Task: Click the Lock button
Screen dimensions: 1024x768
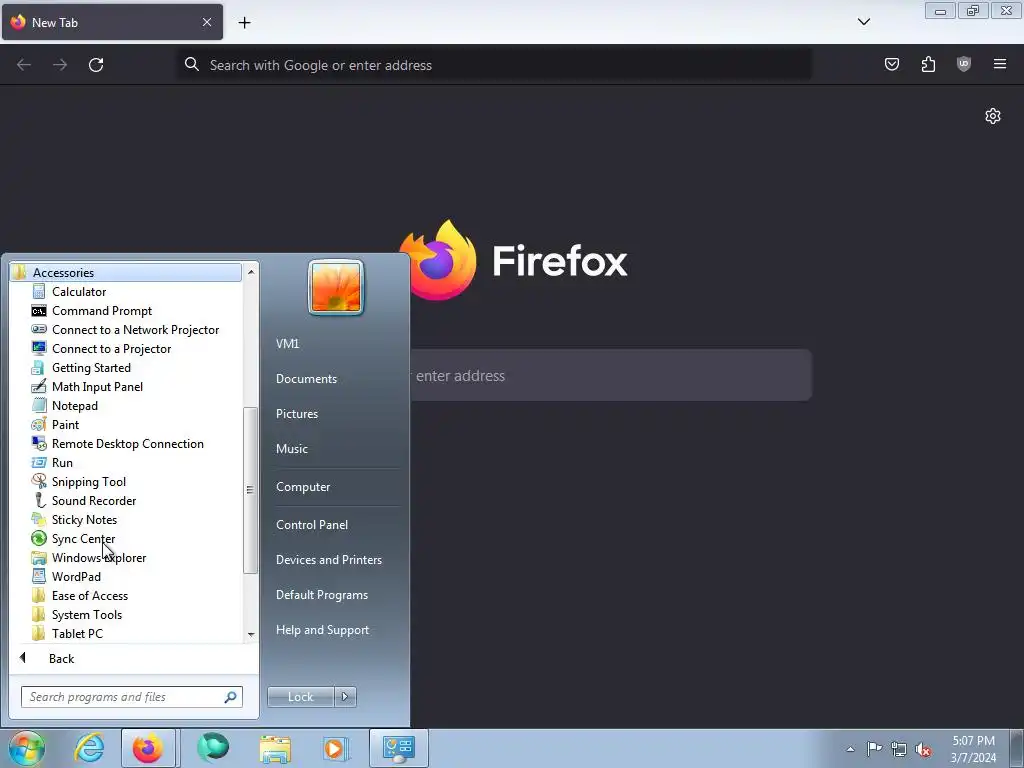Action: 300,697
